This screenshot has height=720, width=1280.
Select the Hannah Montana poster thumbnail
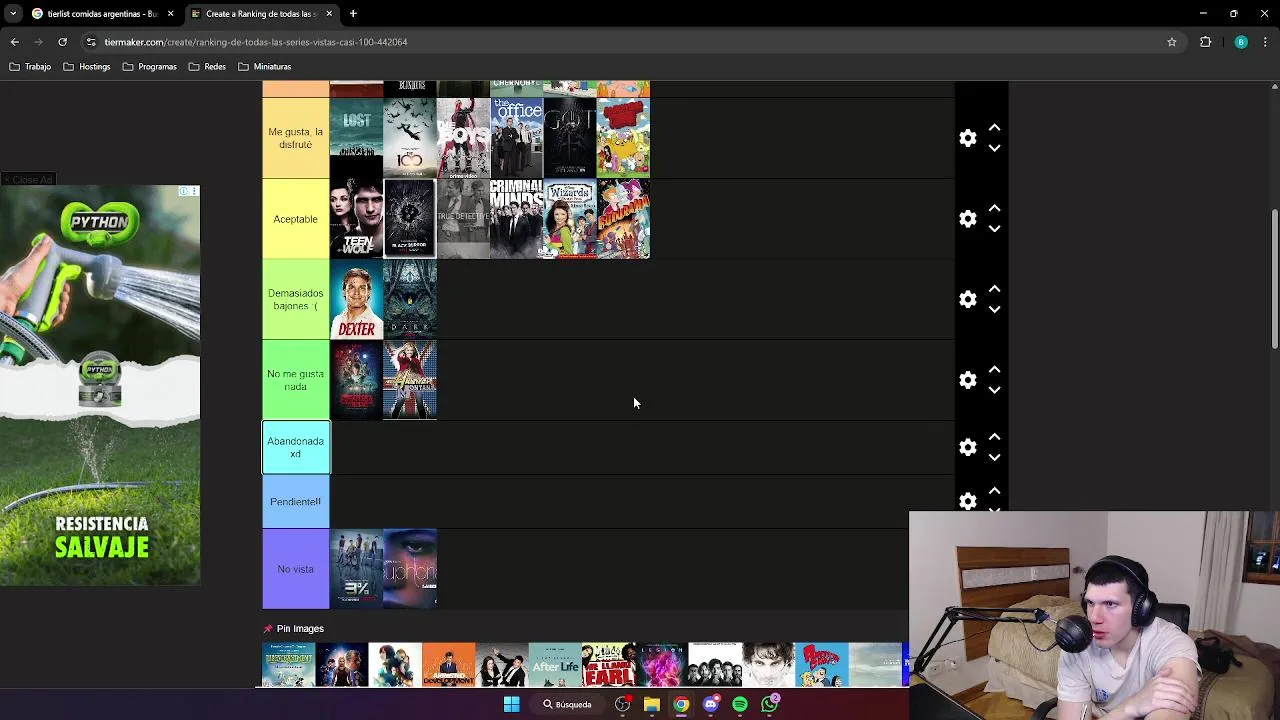tap(410, 380)
